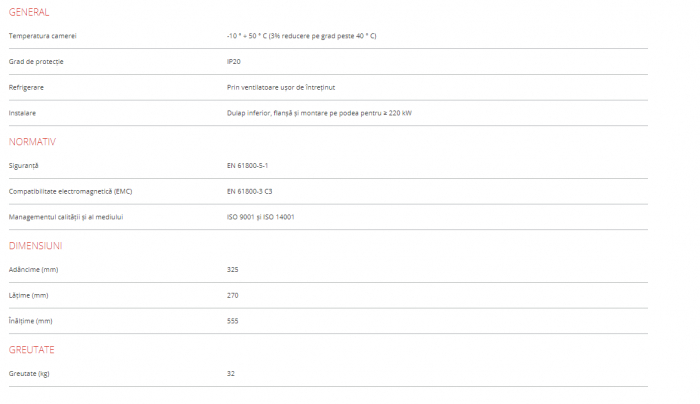Click the temperature range value text

click(301, 36)
